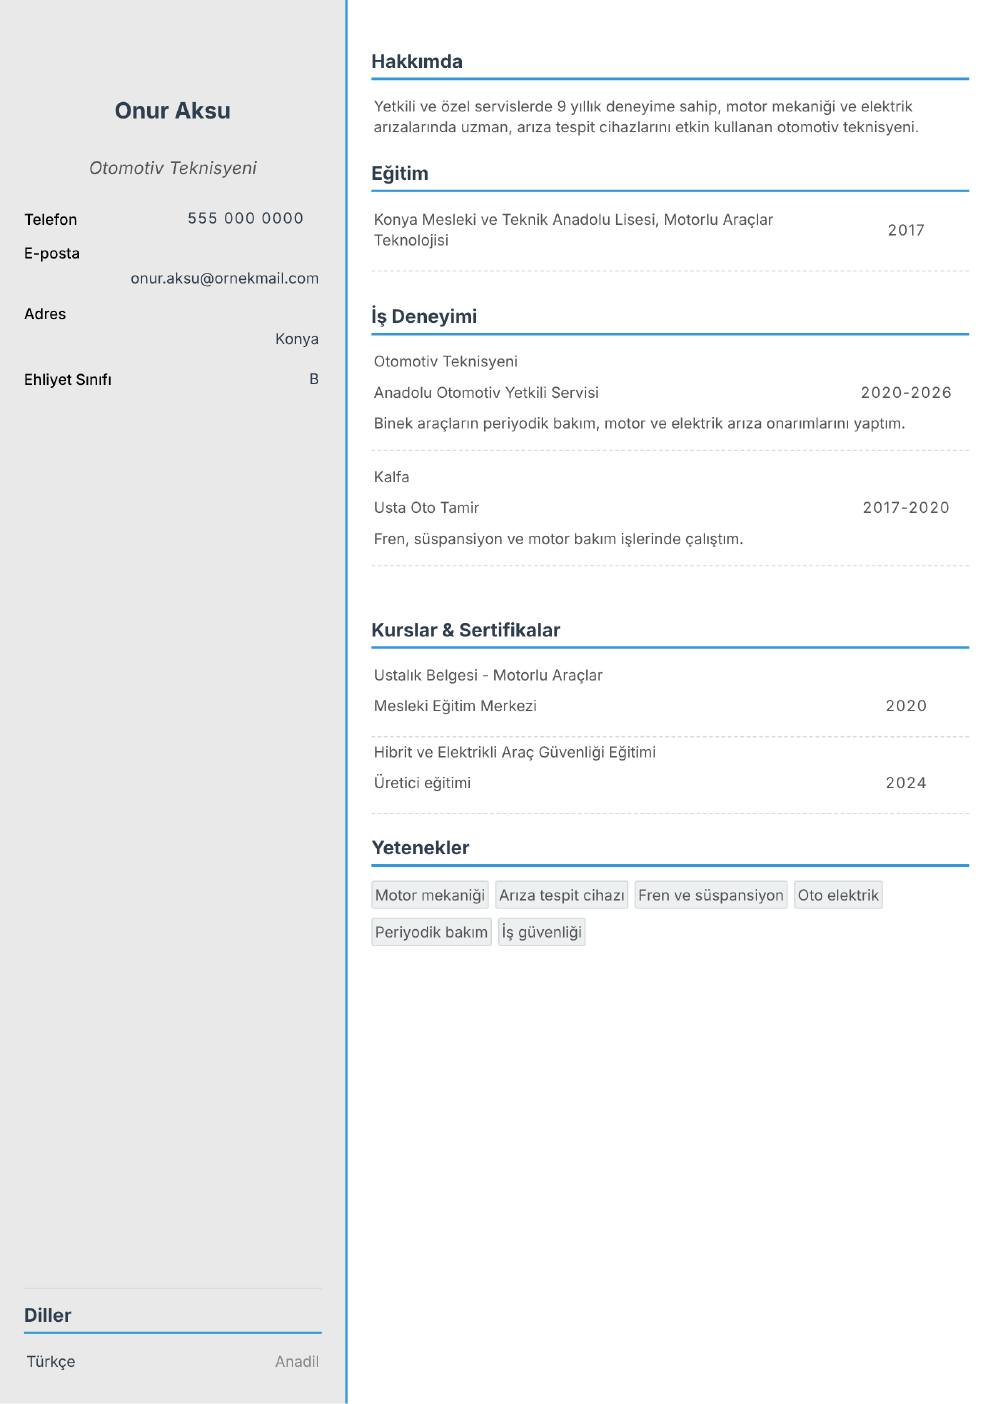Viewport: 993px width, 1404px height.
Task: Select the Motor mekaniği skill tag
Action: (430, 895)
